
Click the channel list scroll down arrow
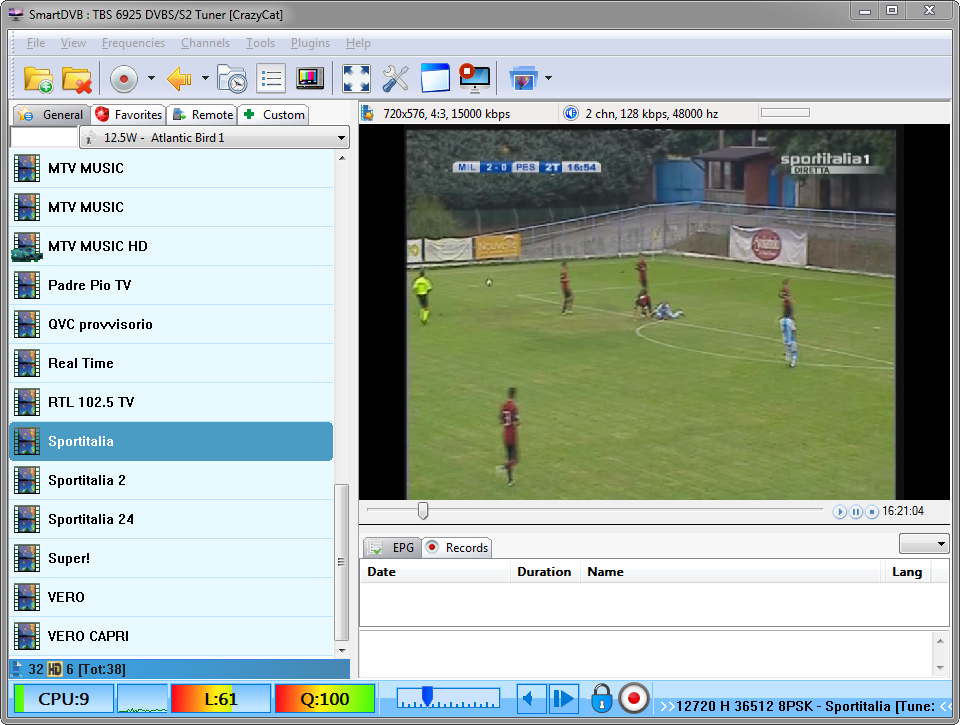(342, 650)
